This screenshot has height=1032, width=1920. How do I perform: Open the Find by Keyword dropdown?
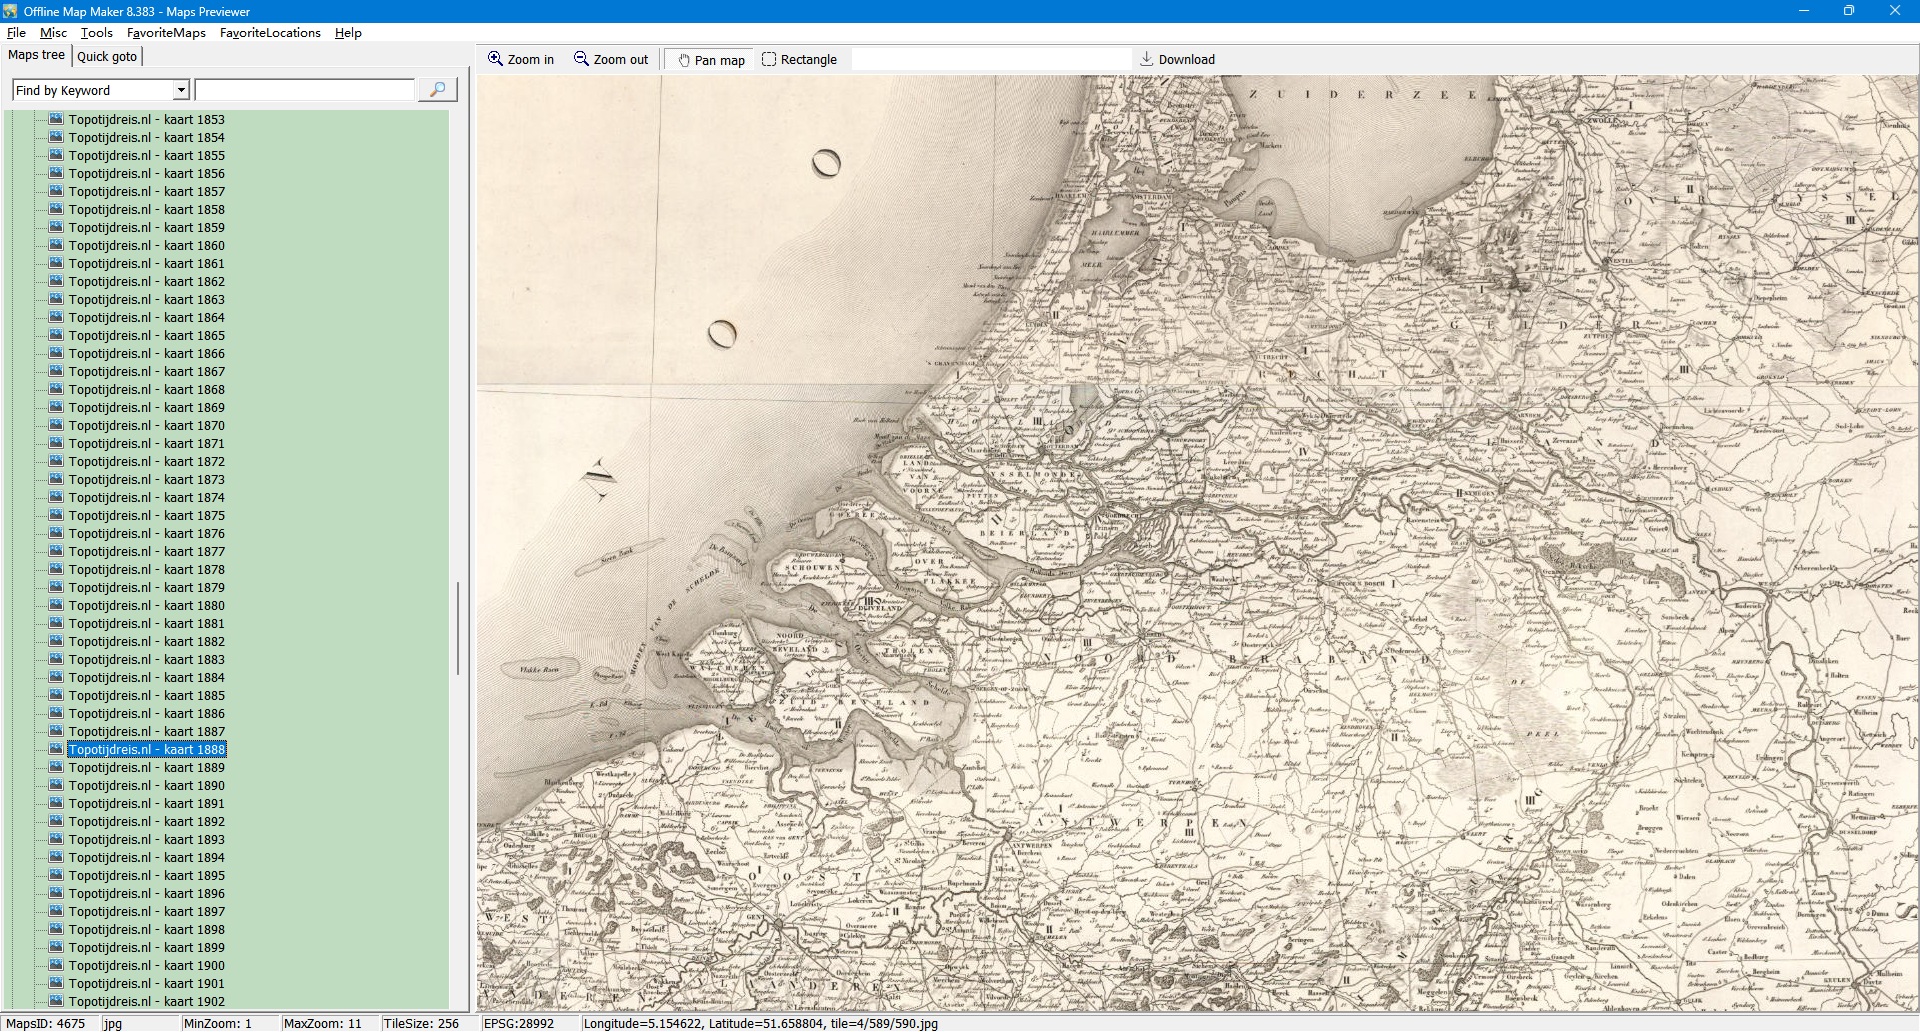pyautogui.click(x=181, y=90)
